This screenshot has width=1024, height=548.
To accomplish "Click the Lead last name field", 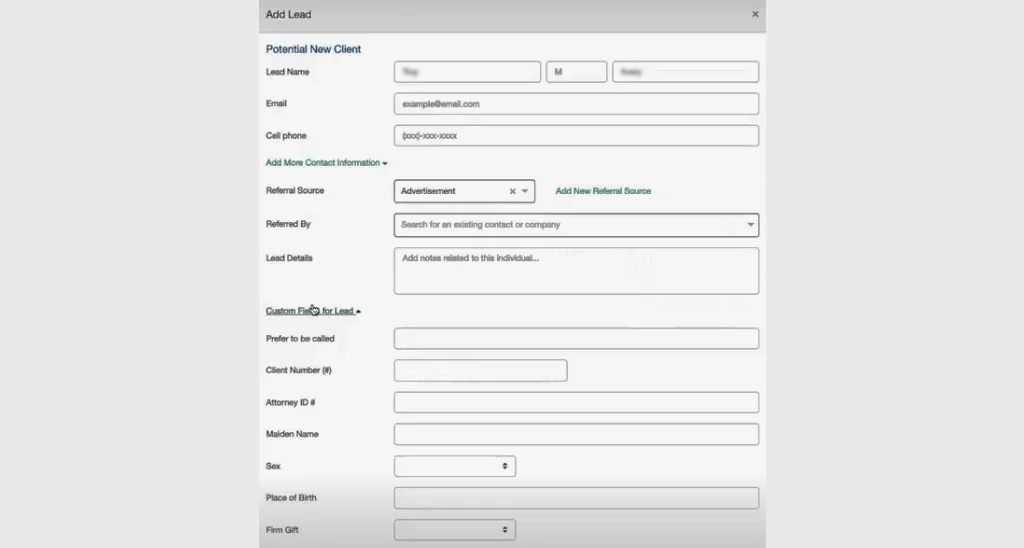I will (685, 72).
